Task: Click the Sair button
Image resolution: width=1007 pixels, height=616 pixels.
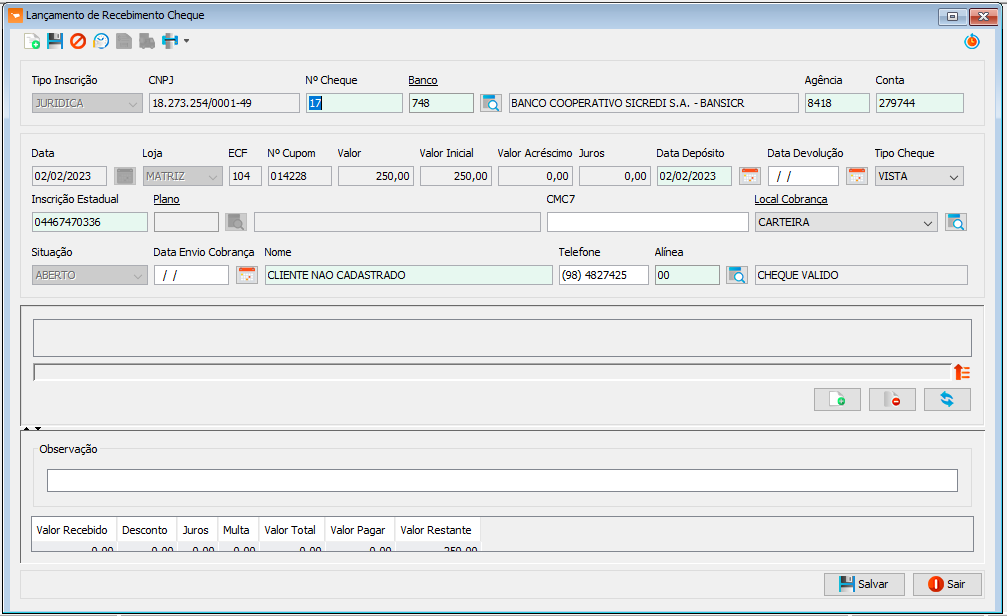Action: click(947, 584)
